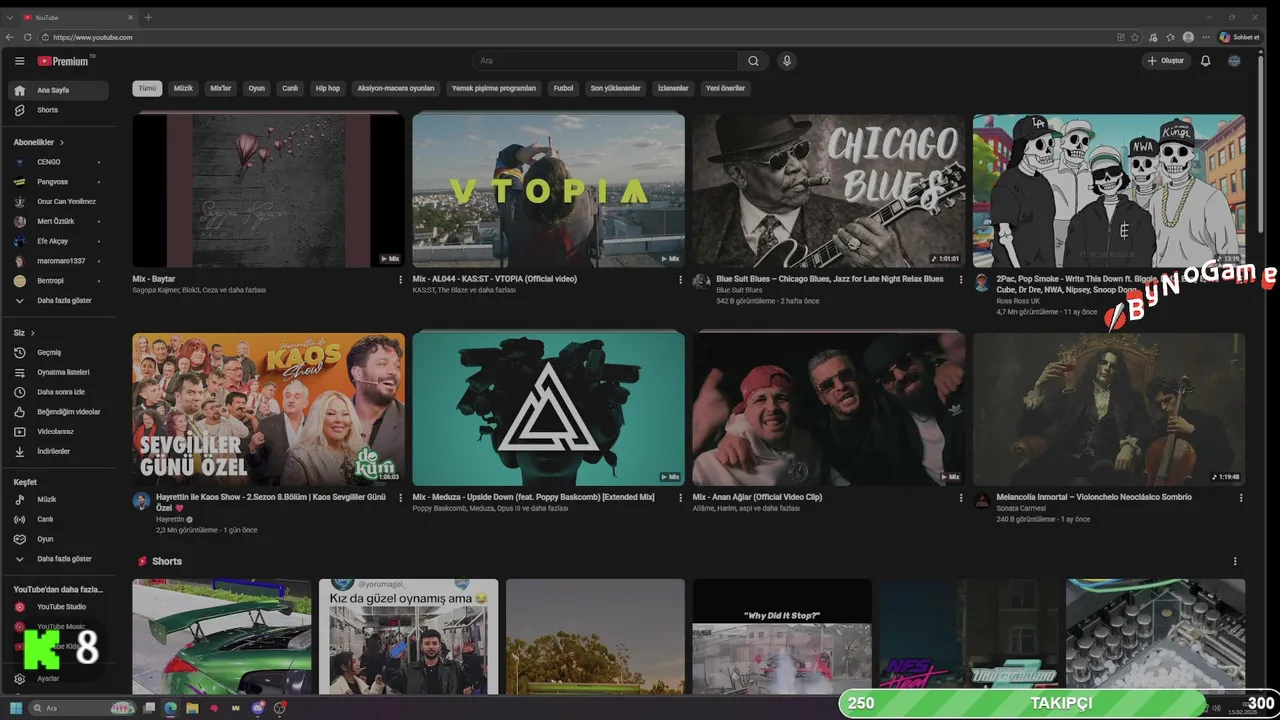
Task: Open Videolarınız in sidebar
Action: pyautogui.click(x=58, y=432)
